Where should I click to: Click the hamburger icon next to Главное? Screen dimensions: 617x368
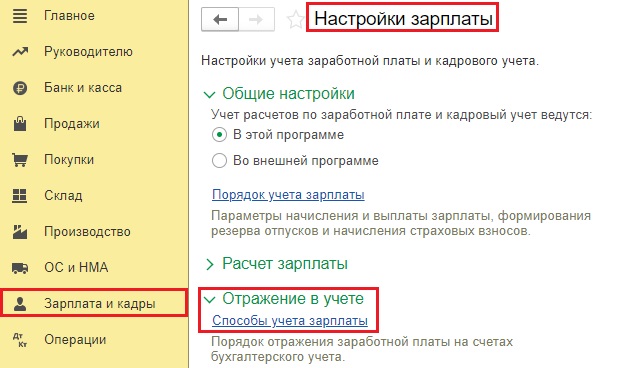point(20,16)
